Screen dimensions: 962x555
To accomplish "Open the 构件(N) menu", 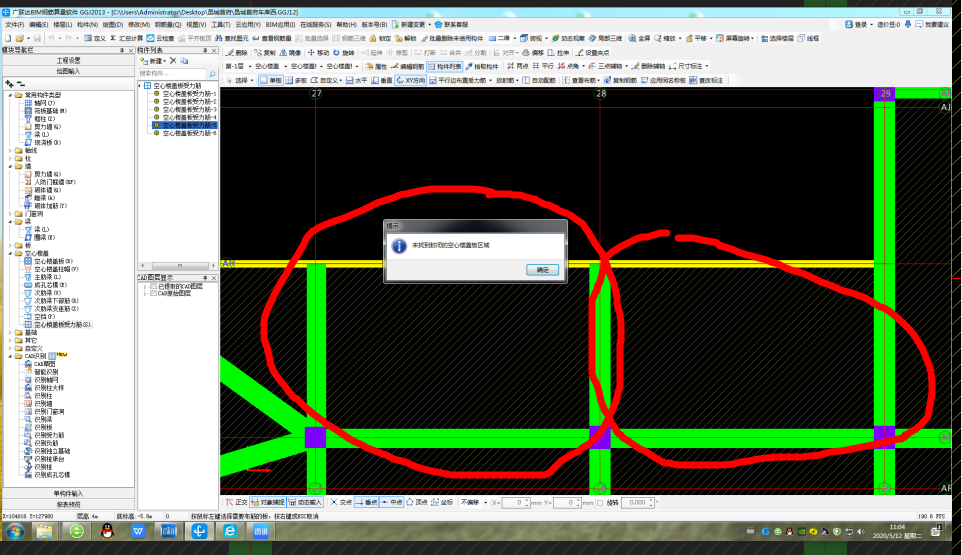I will point(87,25).
